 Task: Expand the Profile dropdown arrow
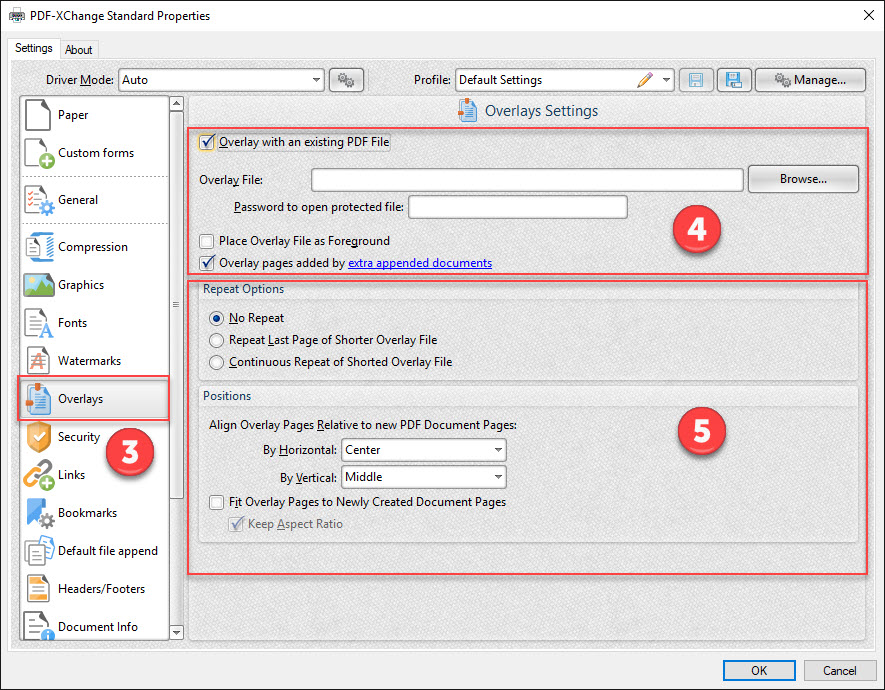pos(666,80)
